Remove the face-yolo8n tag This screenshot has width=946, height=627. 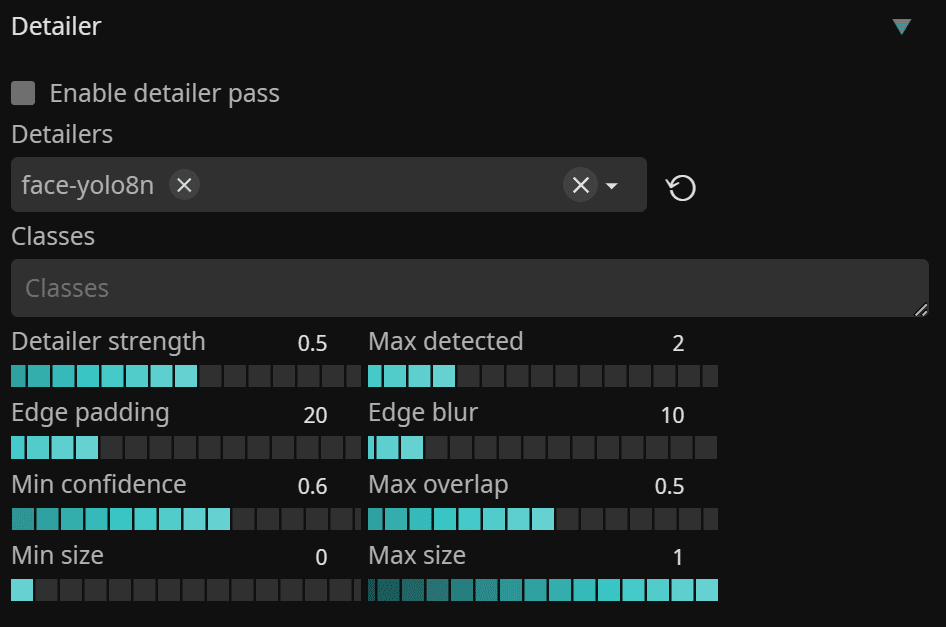(x=184, y=185)
